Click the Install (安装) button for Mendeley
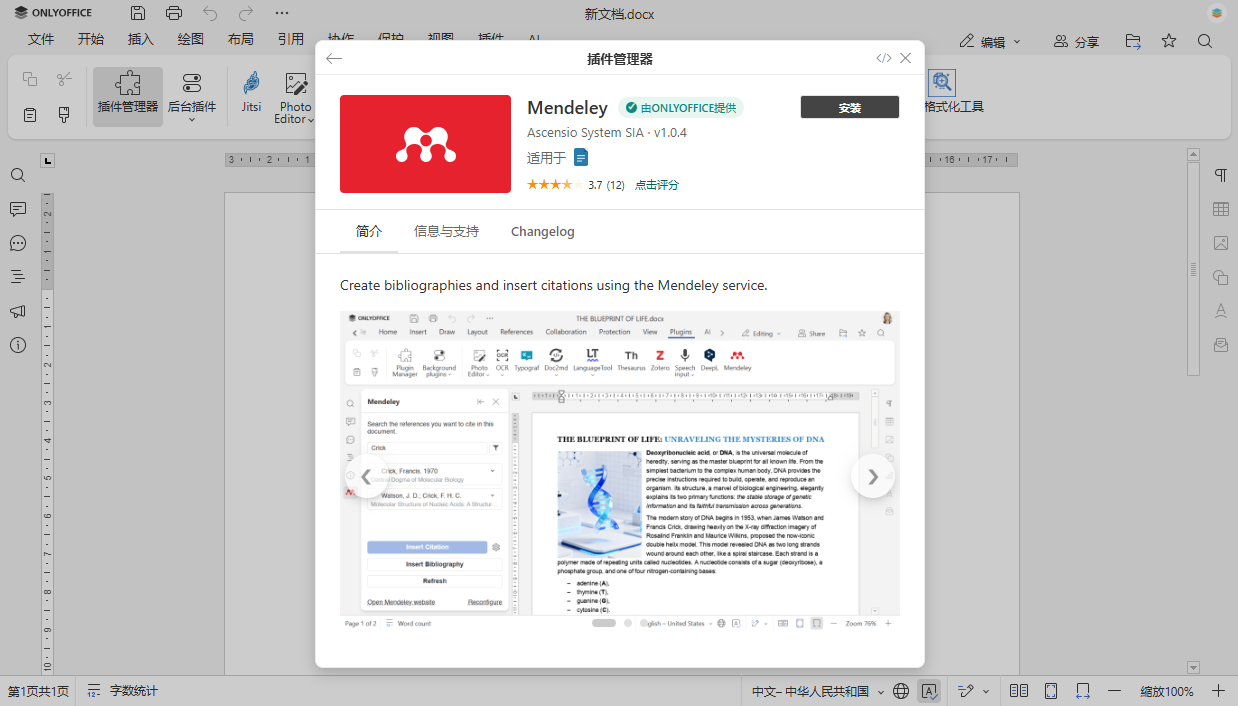Viewport: 1238px width, 706px height. tap(849, 107)
